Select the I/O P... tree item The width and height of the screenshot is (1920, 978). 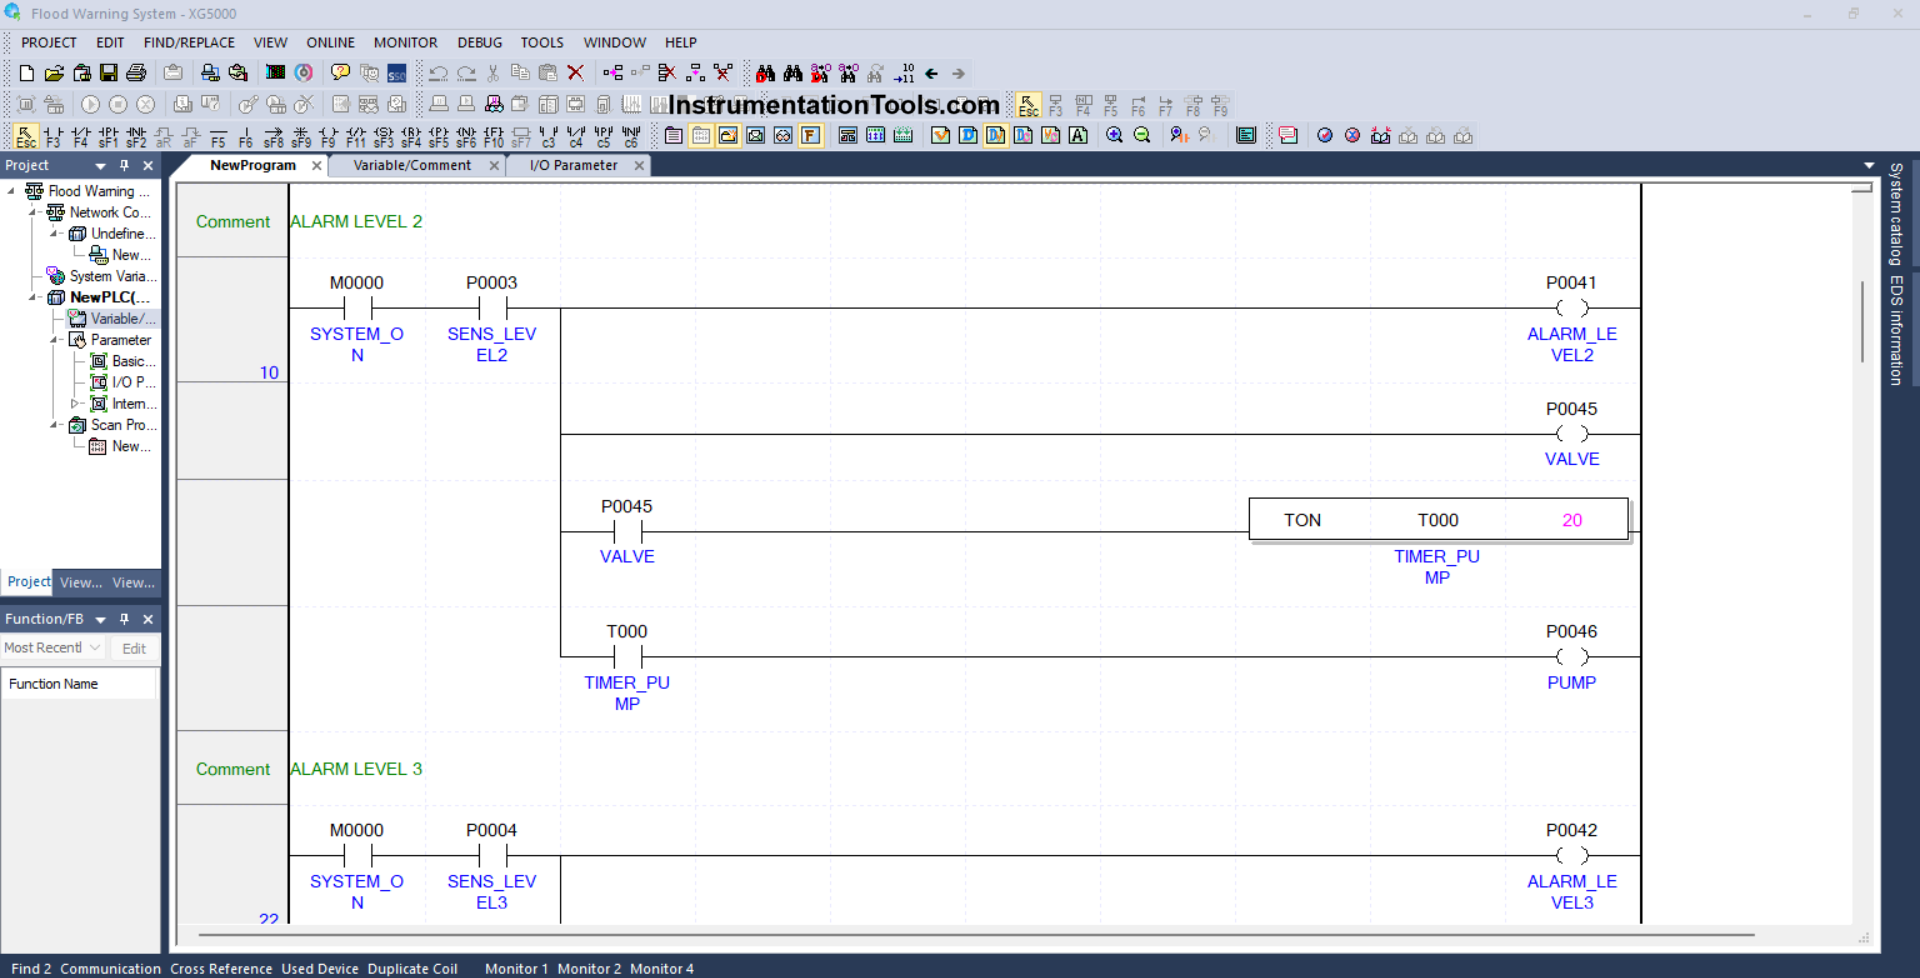[x=123, y=382]
